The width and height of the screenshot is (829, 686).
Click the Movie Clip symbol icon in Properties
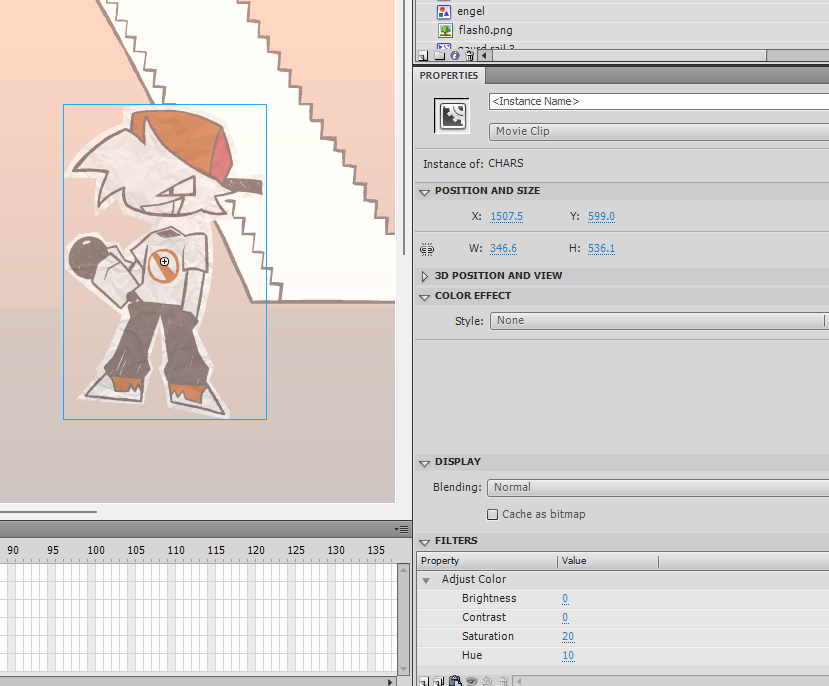[452, 116]
